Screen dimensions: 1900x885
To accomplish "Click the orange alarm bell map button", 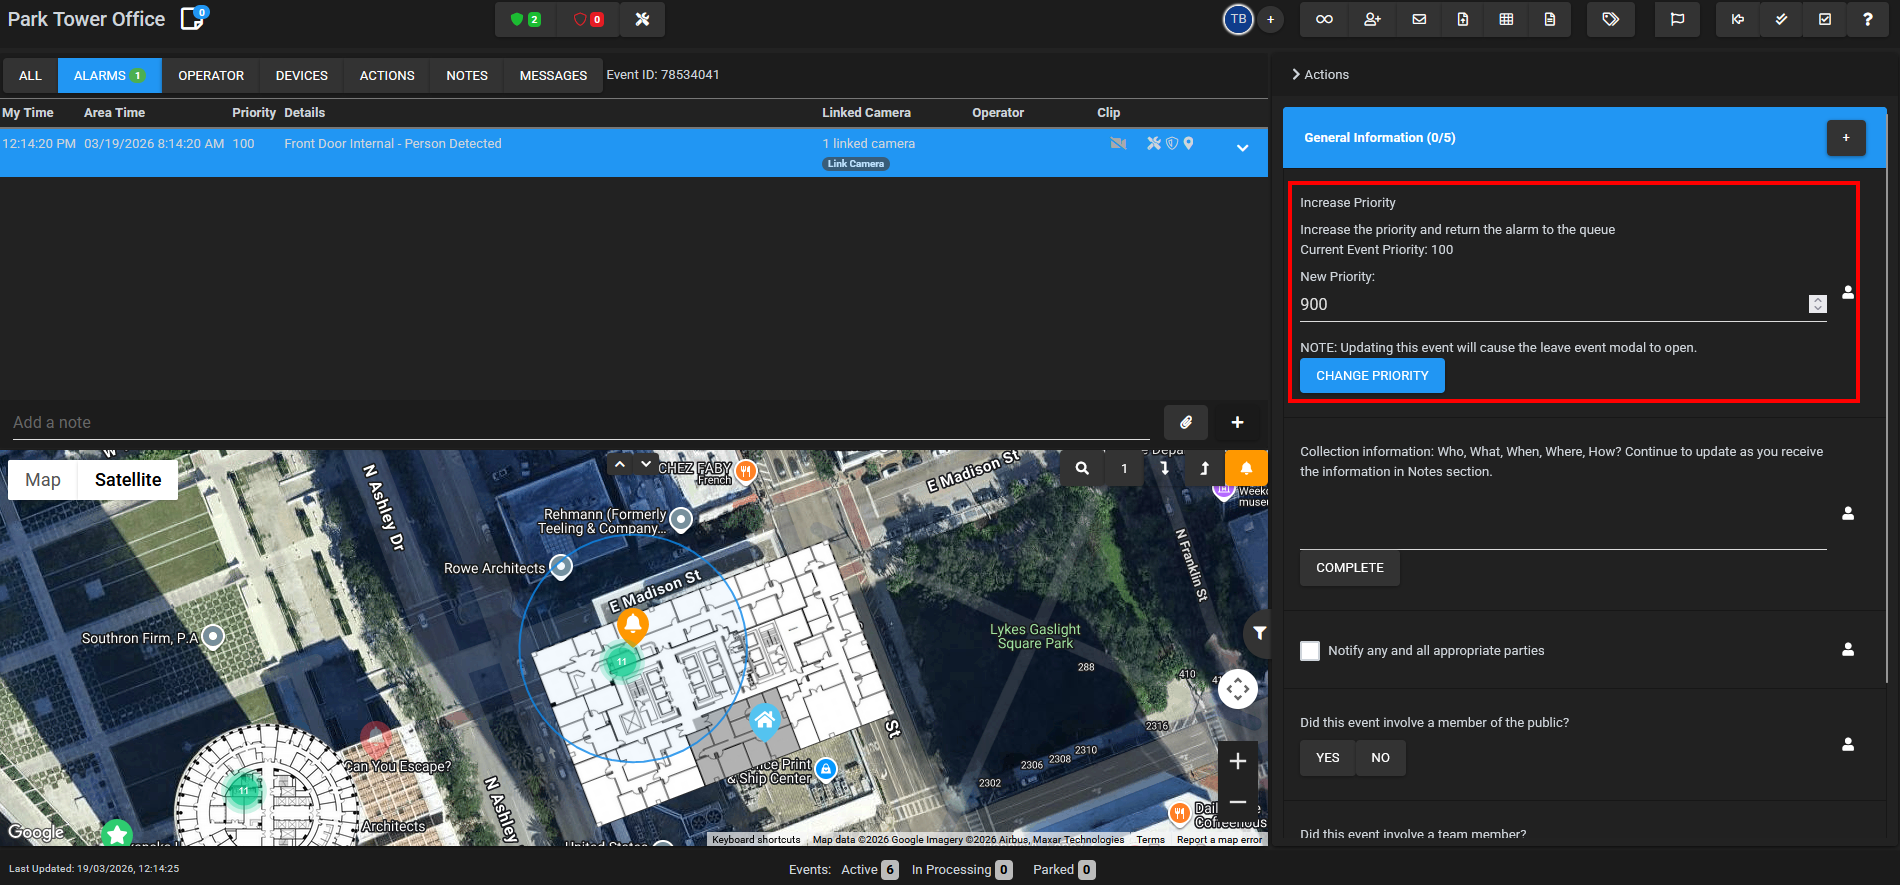I will pyautogui.click(x=1246, y=468).
